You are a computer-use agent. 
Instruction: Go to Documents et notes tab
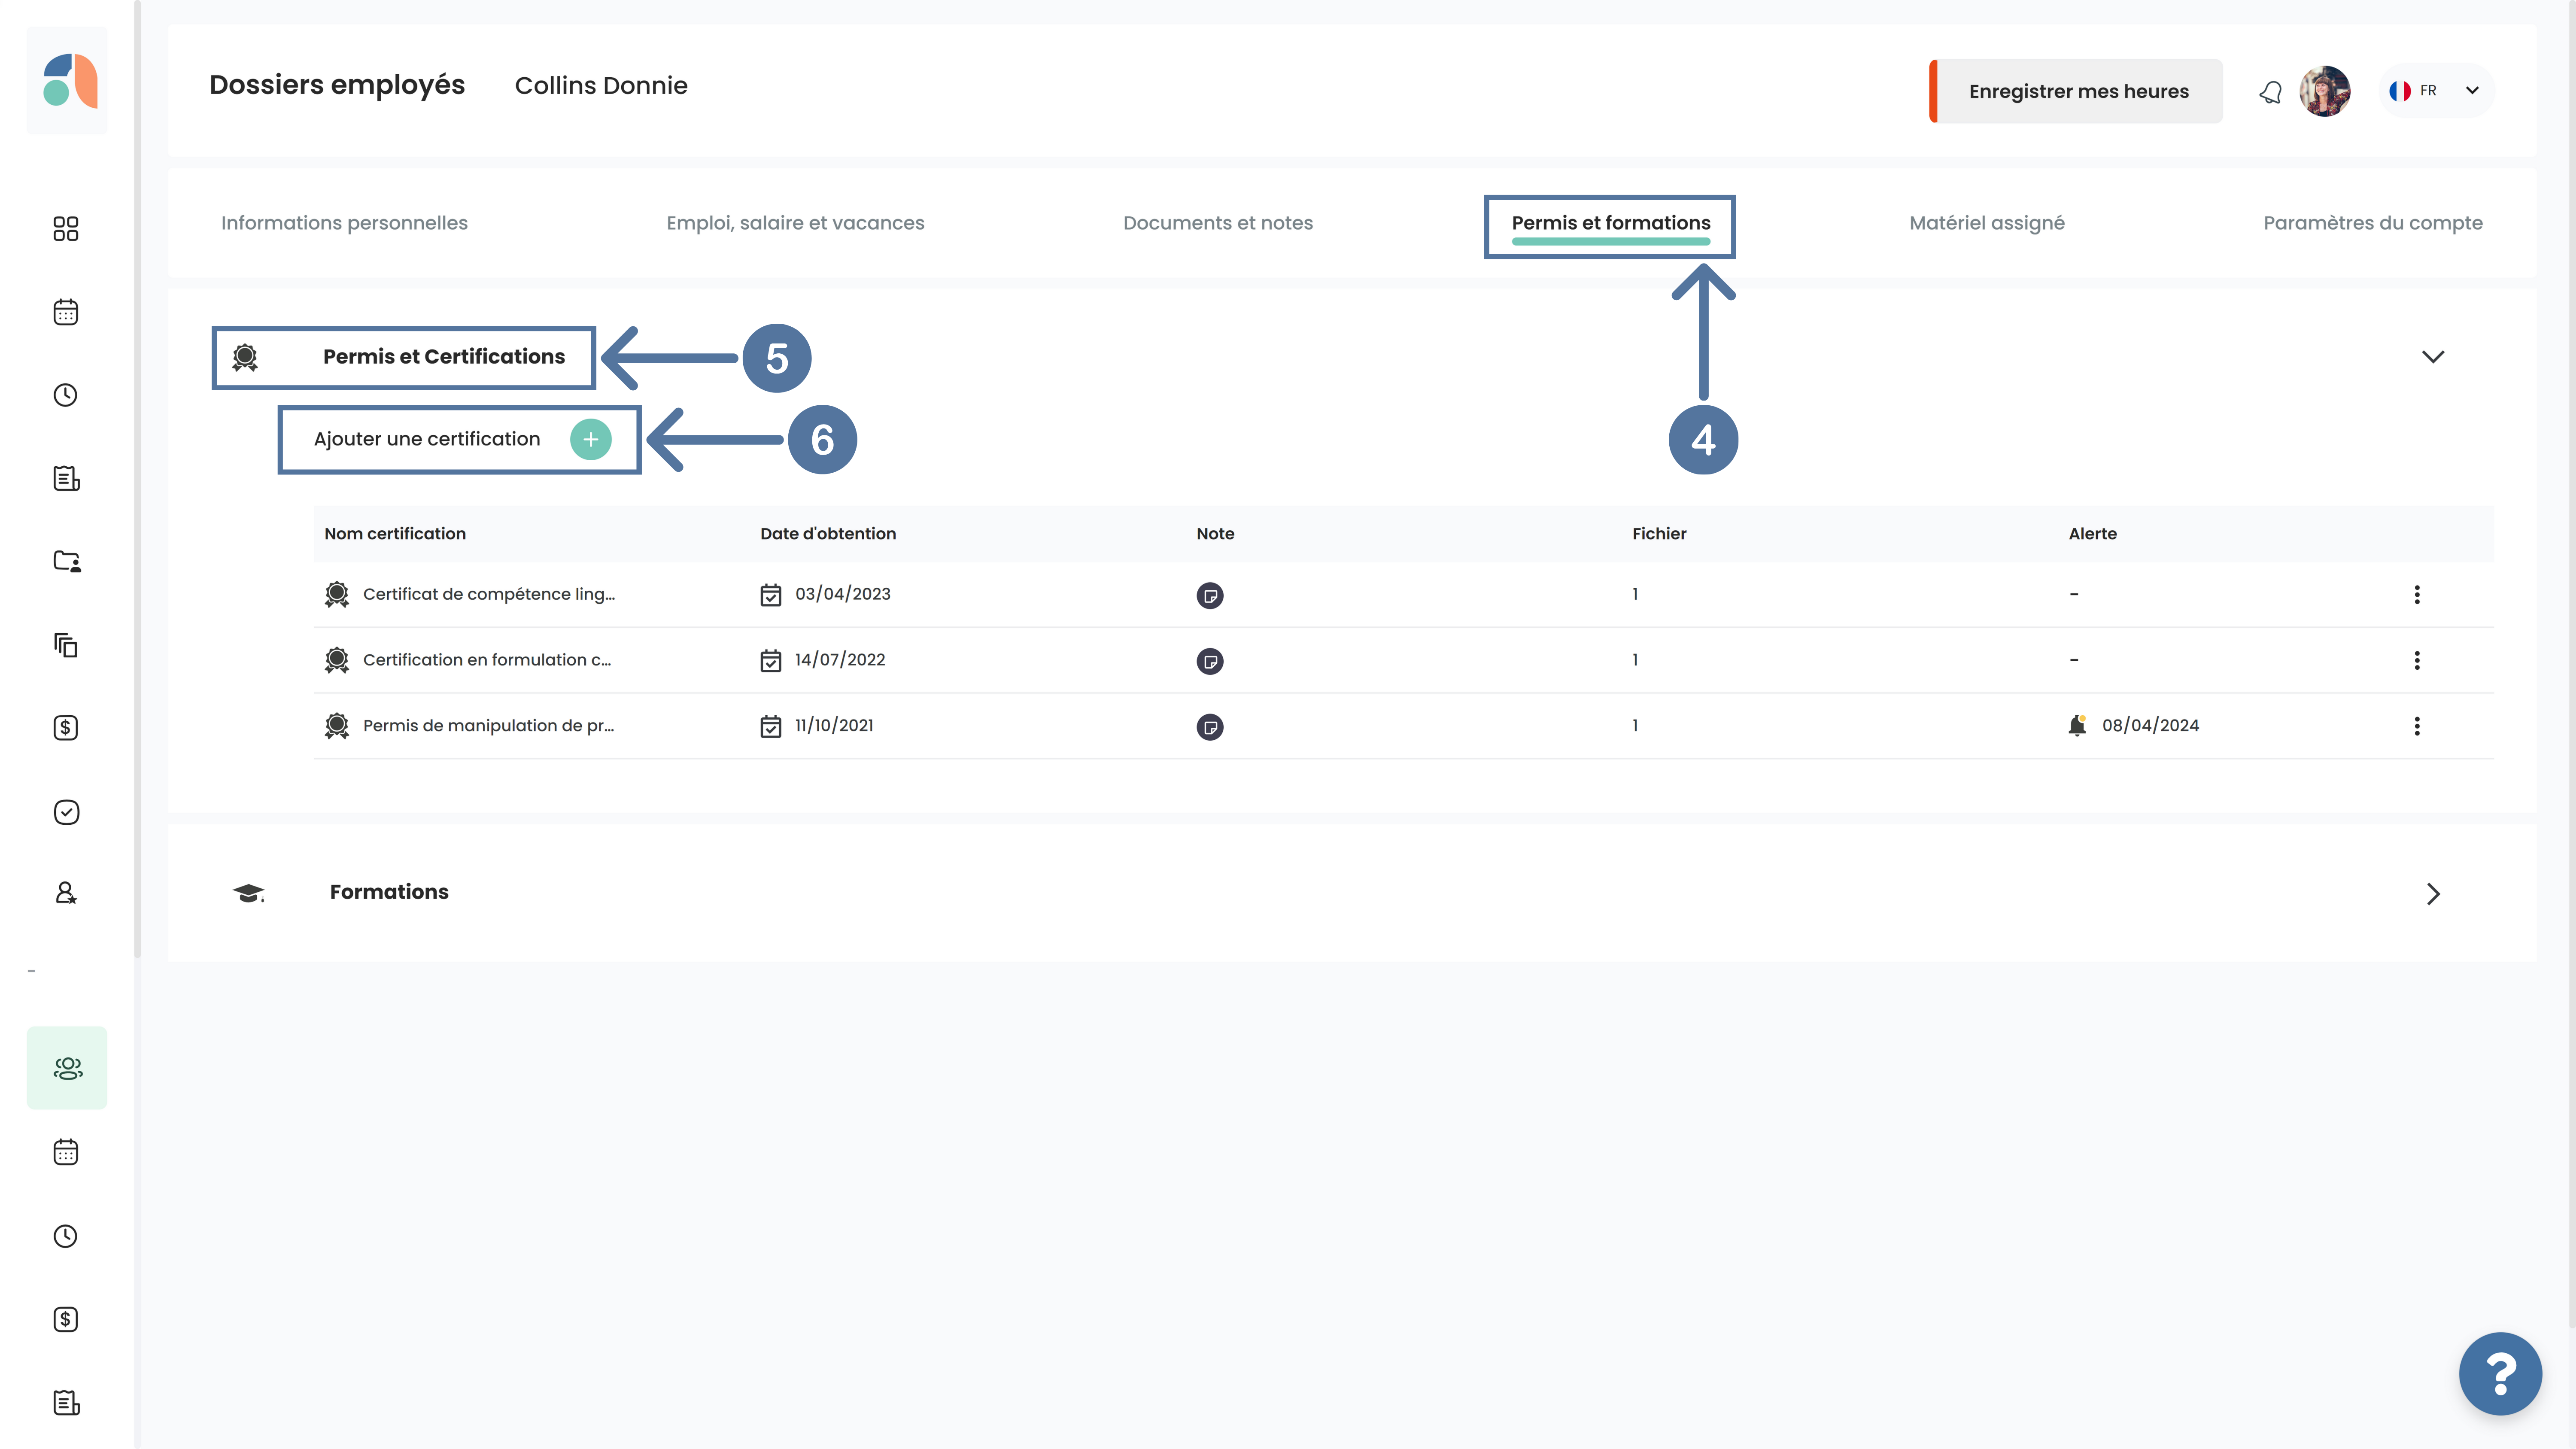click(x=1218, y=223)
